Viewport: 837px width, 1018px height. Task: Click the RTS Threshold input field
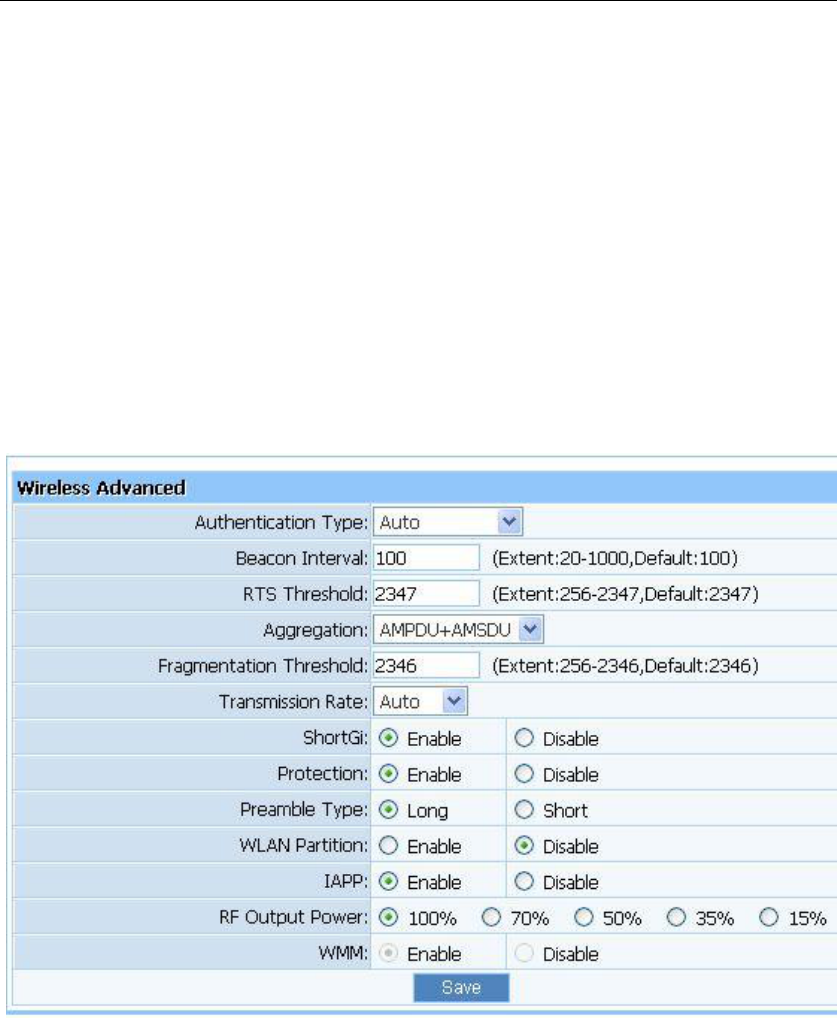coord(426,594)
